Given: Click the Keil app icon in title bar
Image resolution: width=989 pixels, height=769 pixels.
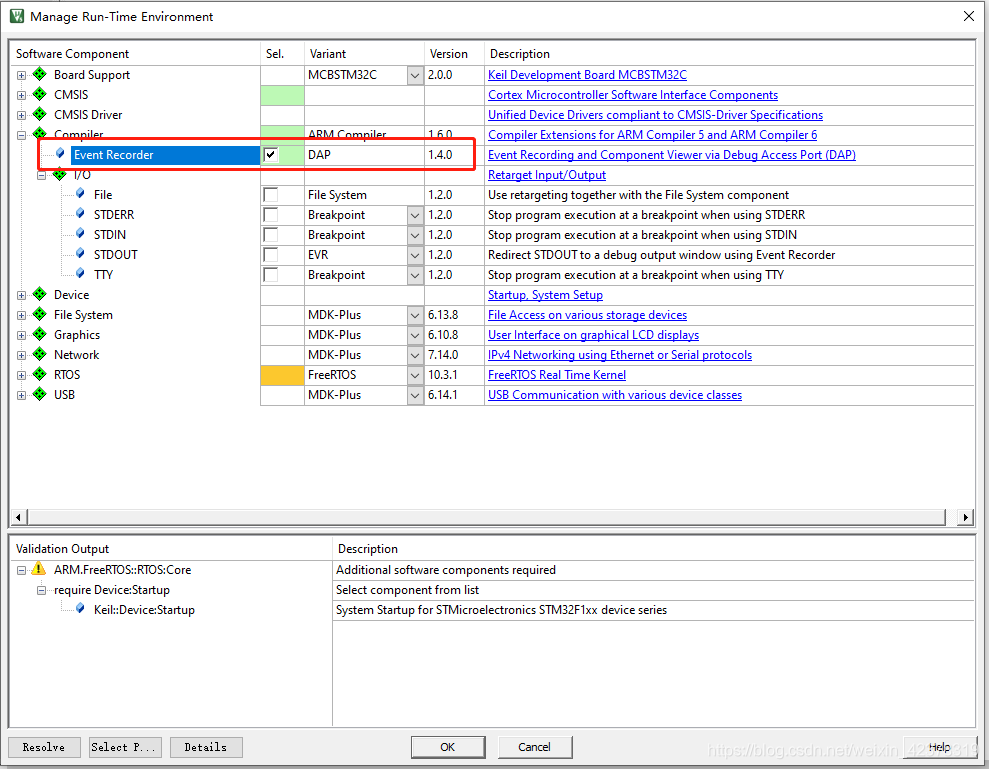Looking at the screenshot, I should pos(16,16).
